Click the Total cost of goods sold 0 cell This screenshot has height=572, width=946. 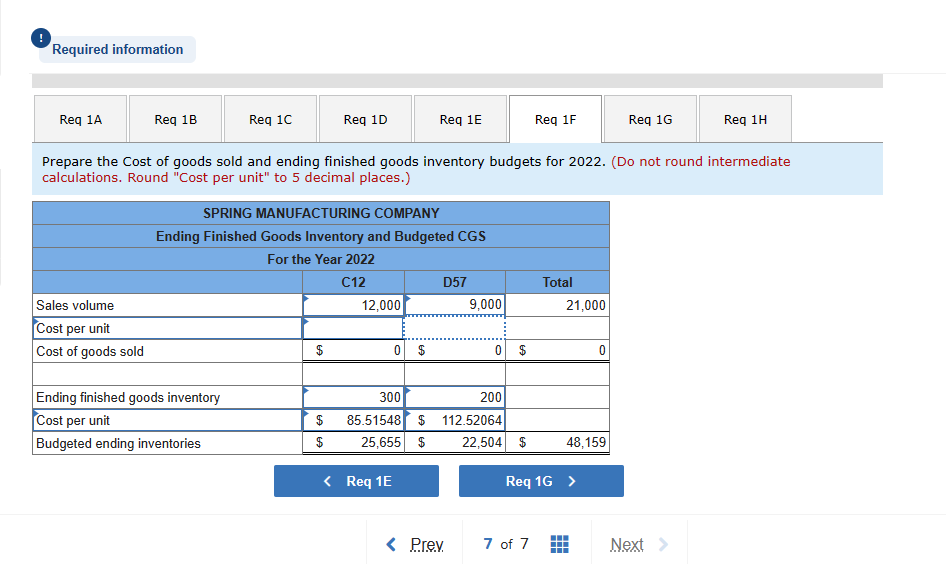point(557,350)
